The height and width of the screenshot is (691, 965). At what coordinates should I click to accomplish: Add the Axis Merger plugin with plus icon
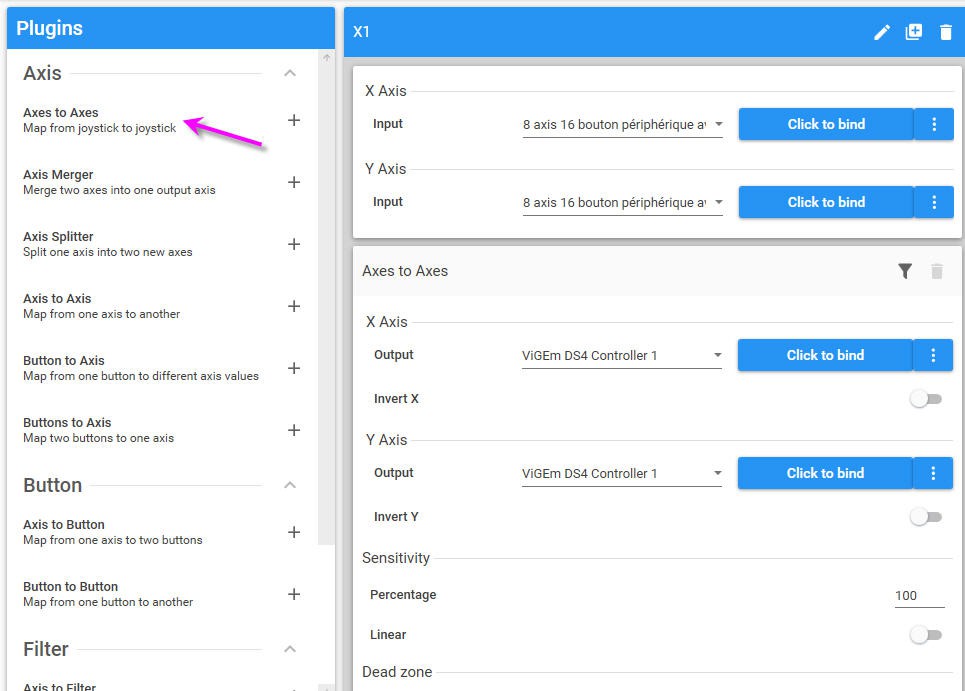[x=294, y=182]
